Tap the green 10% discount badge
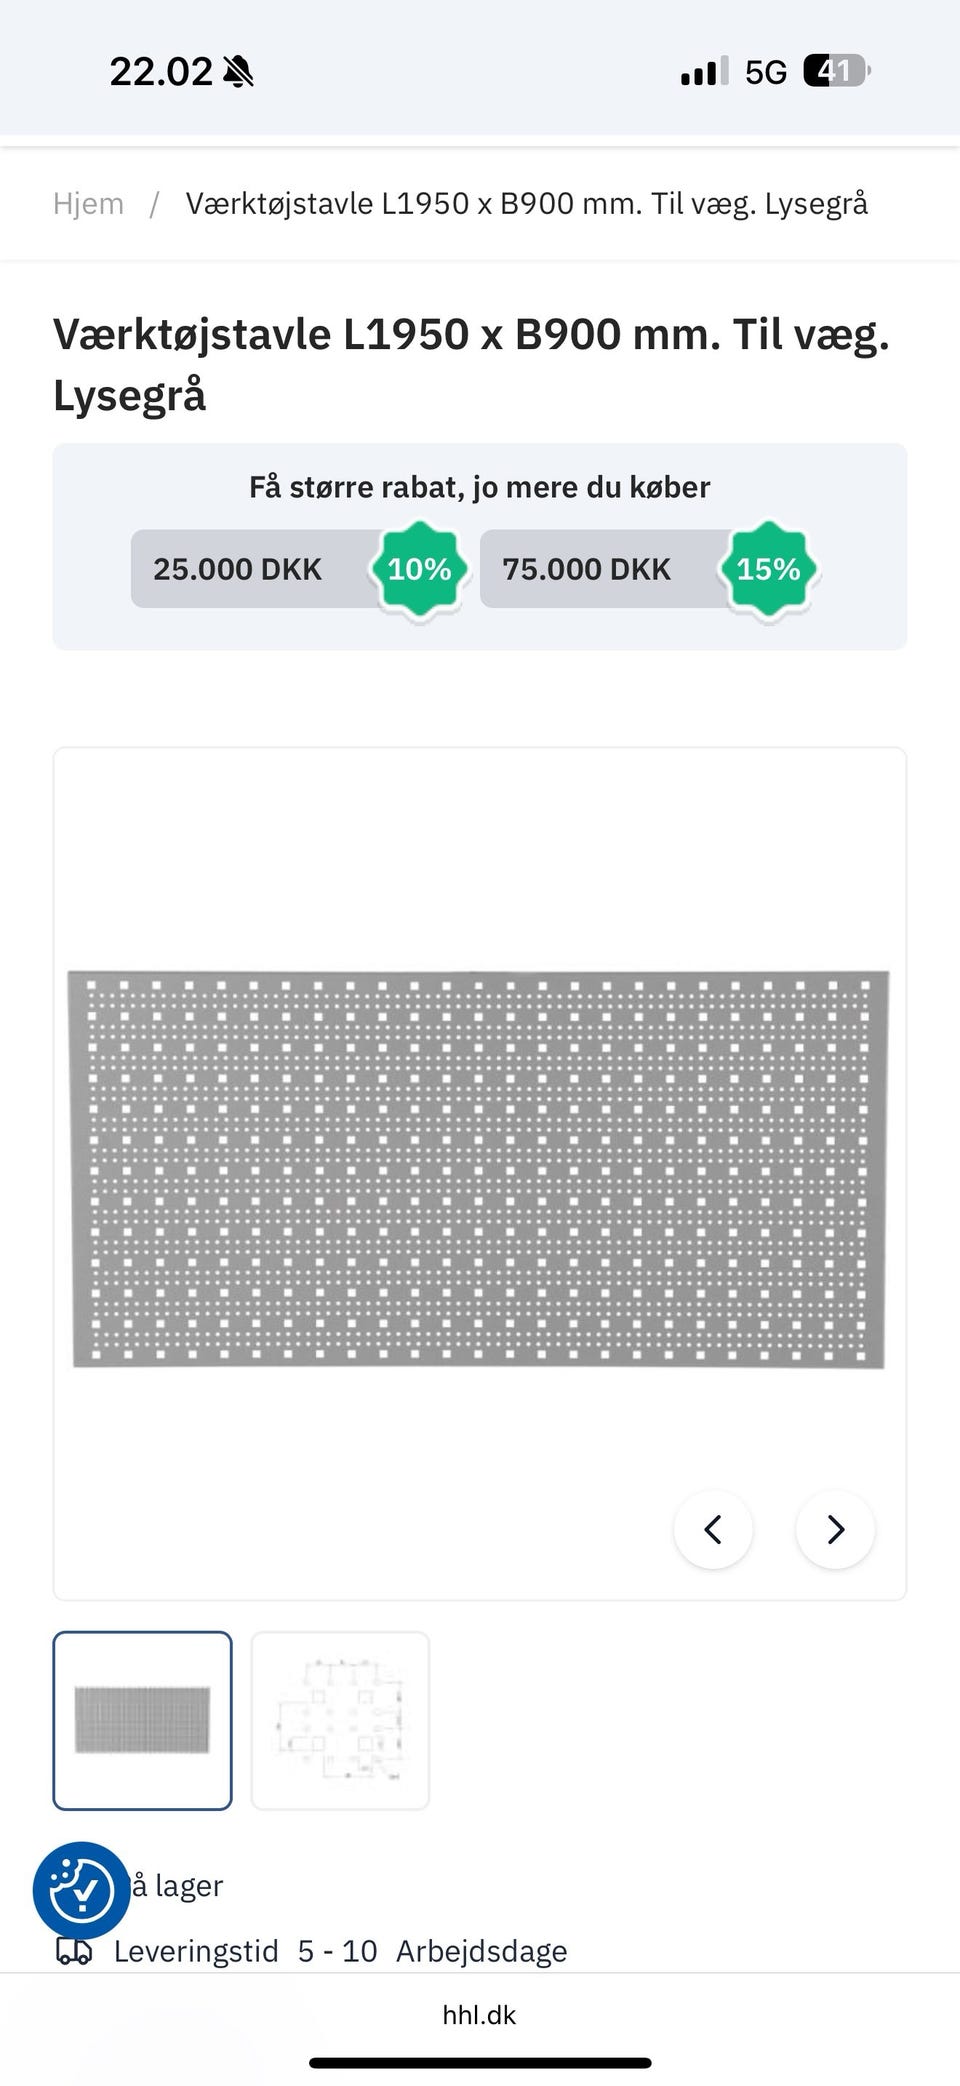The height and width of the screenshot is (2086, 960). point(419,569)
